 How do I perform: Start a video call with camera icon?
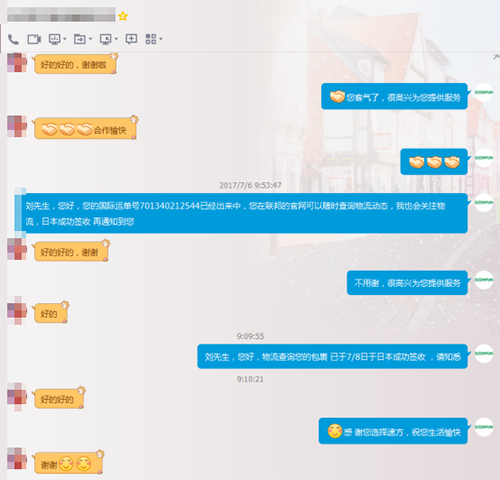coord(34,39)
